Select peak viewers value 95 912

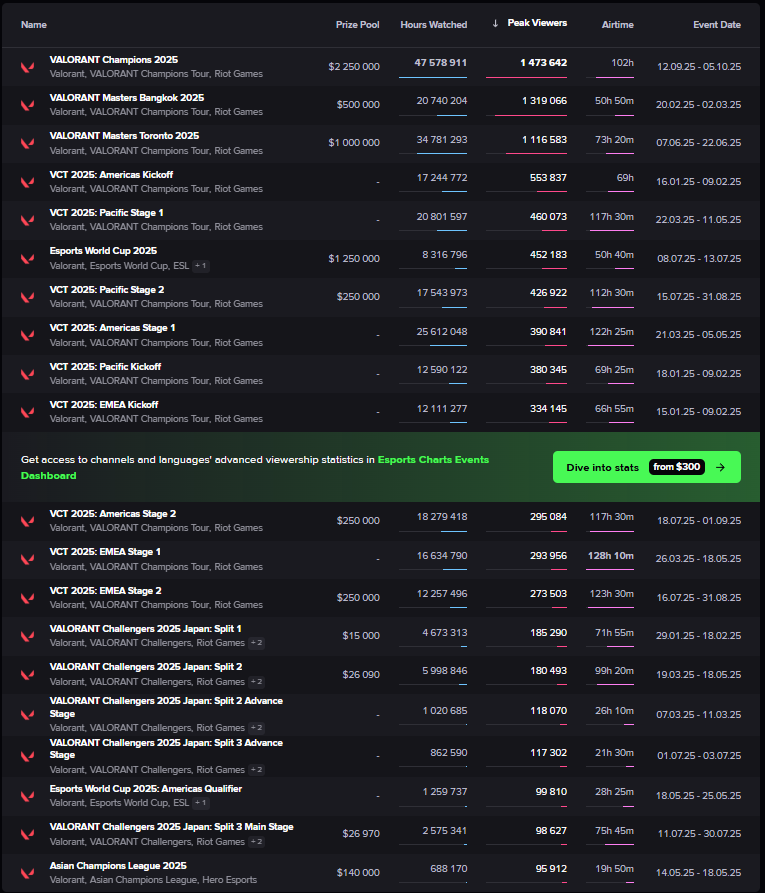coord(551,869)
